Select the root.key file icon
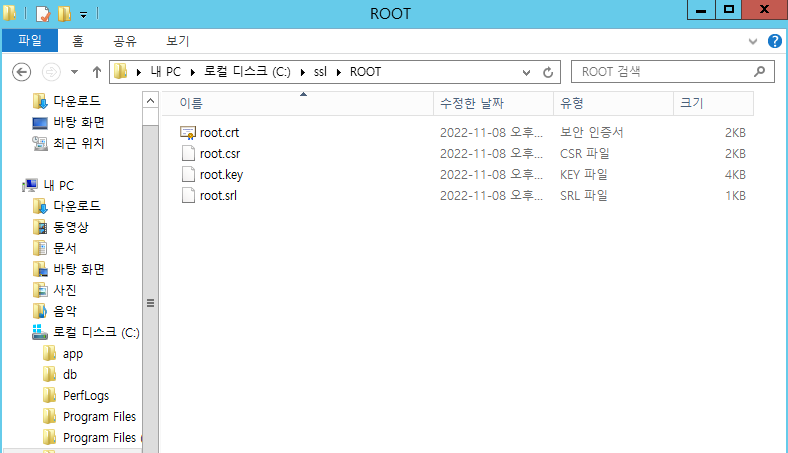The image size is (788, 453). coord(188,174)
